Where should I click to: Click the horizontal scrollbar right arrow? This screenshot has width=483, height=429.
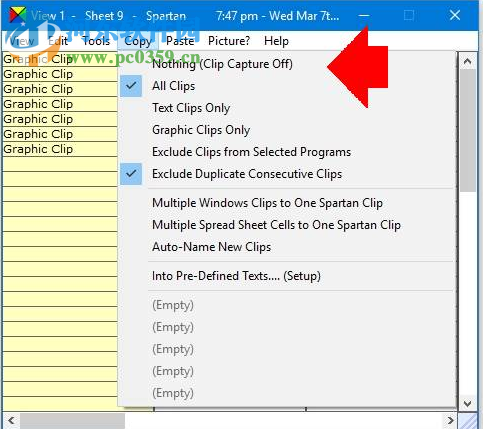[450, 420]
